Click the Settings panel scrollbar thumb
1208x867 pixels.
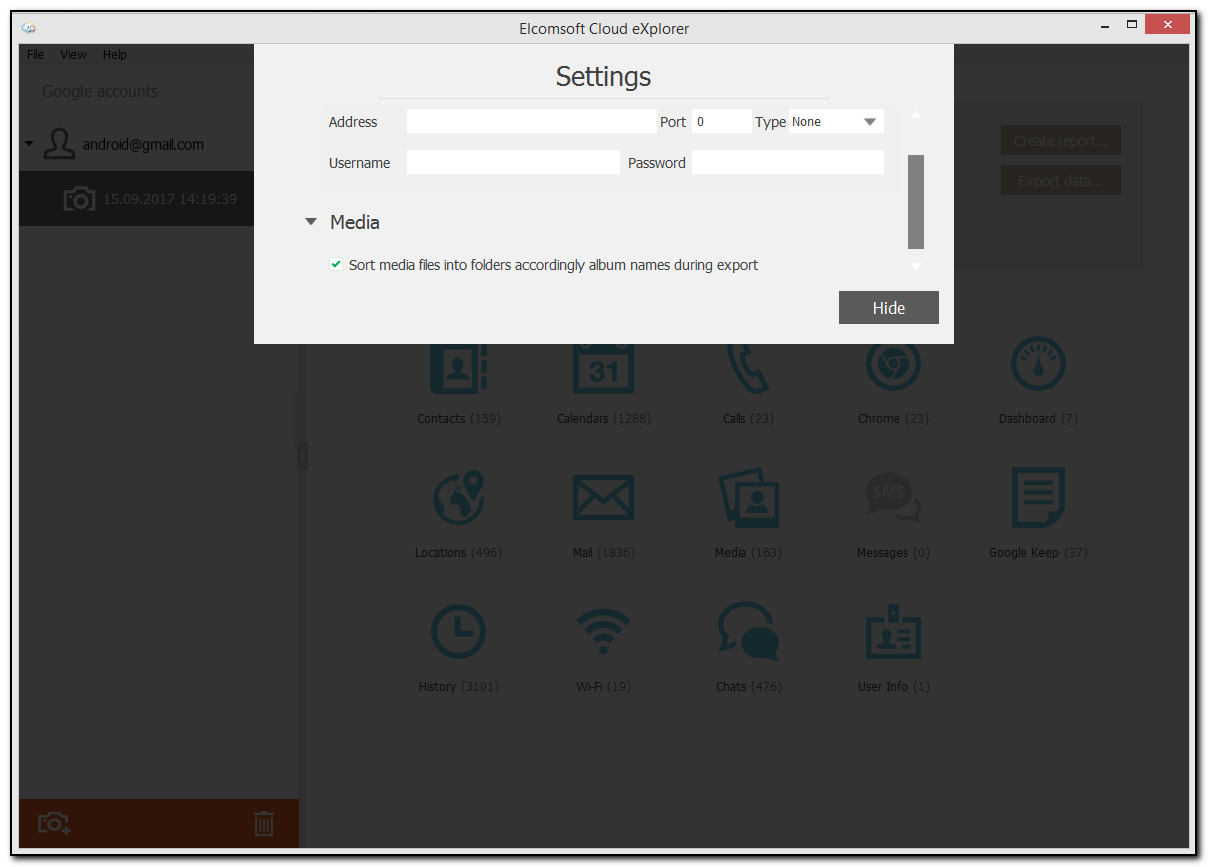915,201
